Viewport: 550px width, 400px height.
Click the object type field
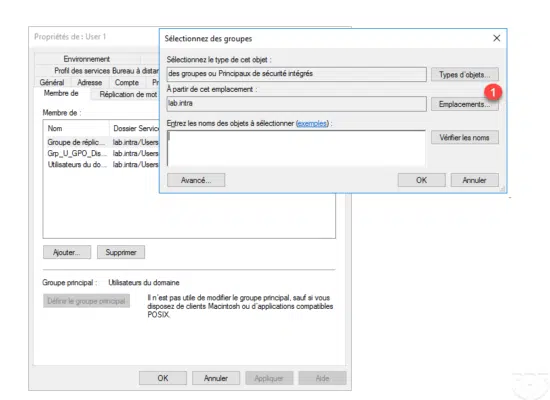click(296, 74)
